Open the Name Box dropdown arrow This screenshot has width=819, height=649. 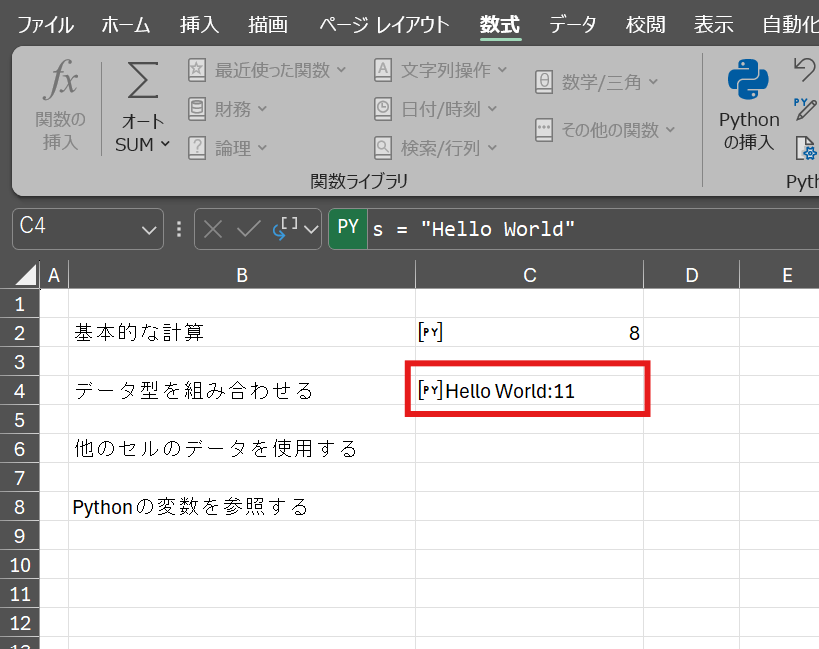point(149,229)
